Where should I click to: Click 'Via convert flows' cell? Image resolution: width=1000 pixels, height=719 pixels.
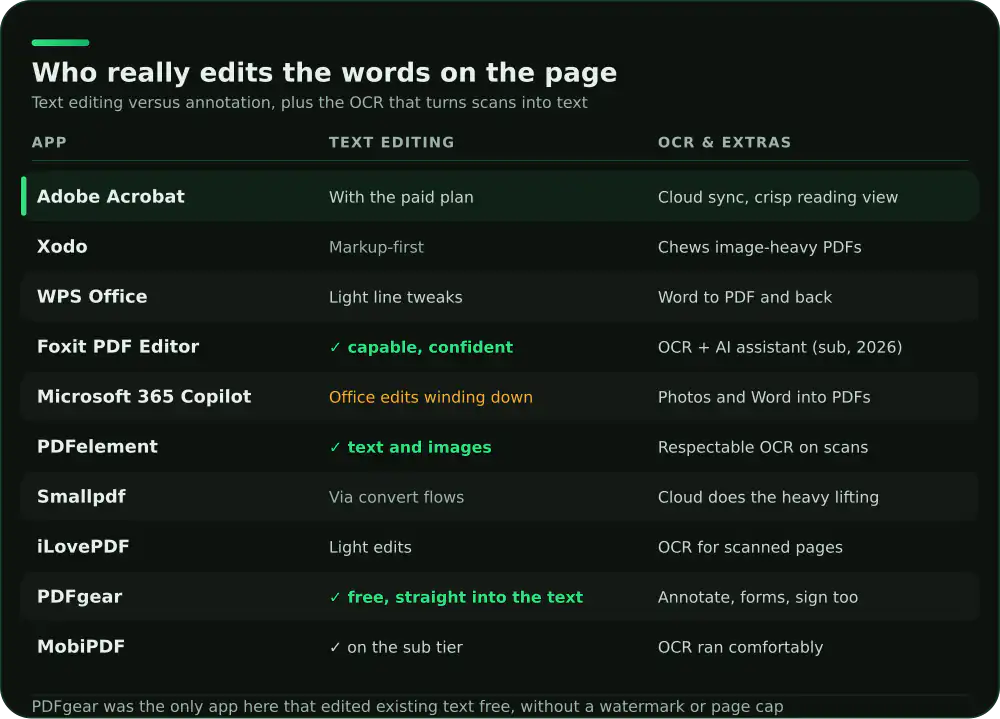(396, 497)
